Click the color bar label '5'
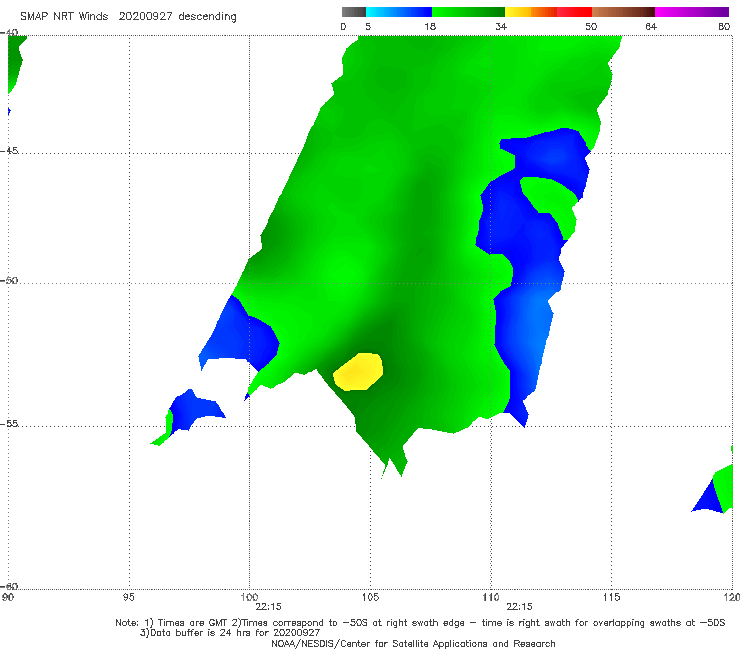This screenshot has height=650, width=740. [368, 27]
